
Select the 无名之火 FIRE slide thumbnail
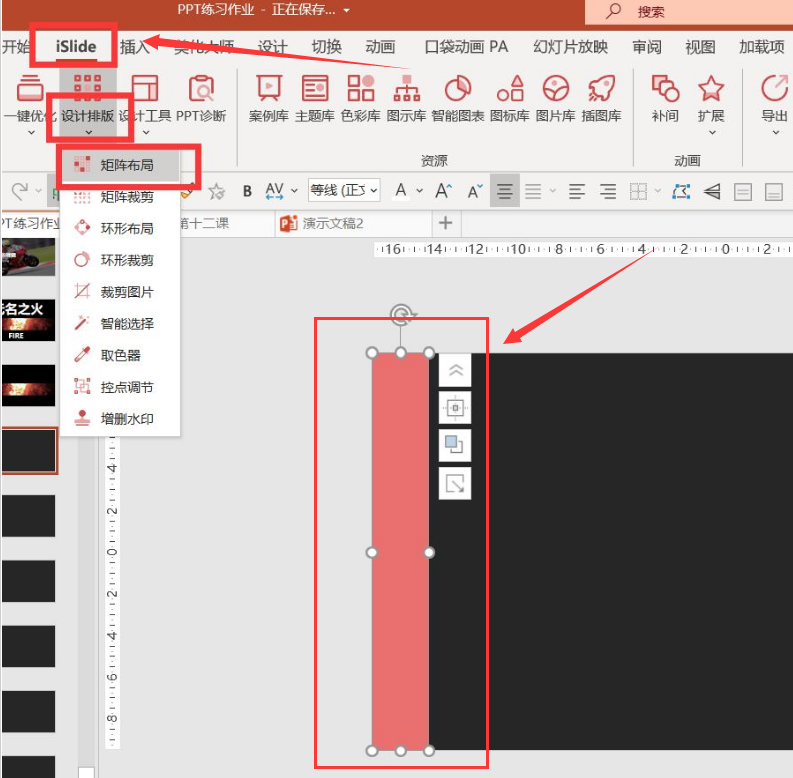click(28, 321)
